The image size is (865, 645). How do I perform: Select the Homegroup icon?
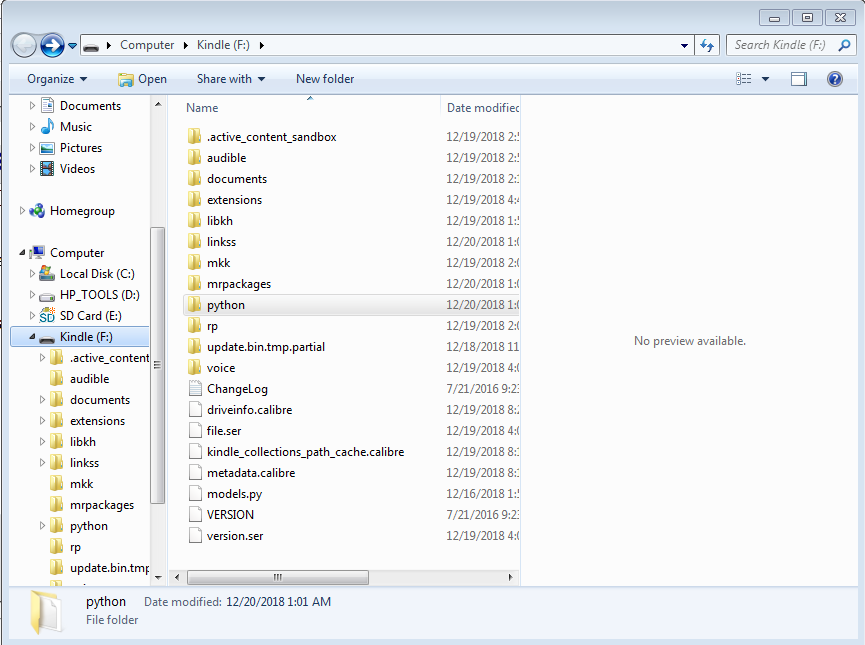(x=37, y=211)
